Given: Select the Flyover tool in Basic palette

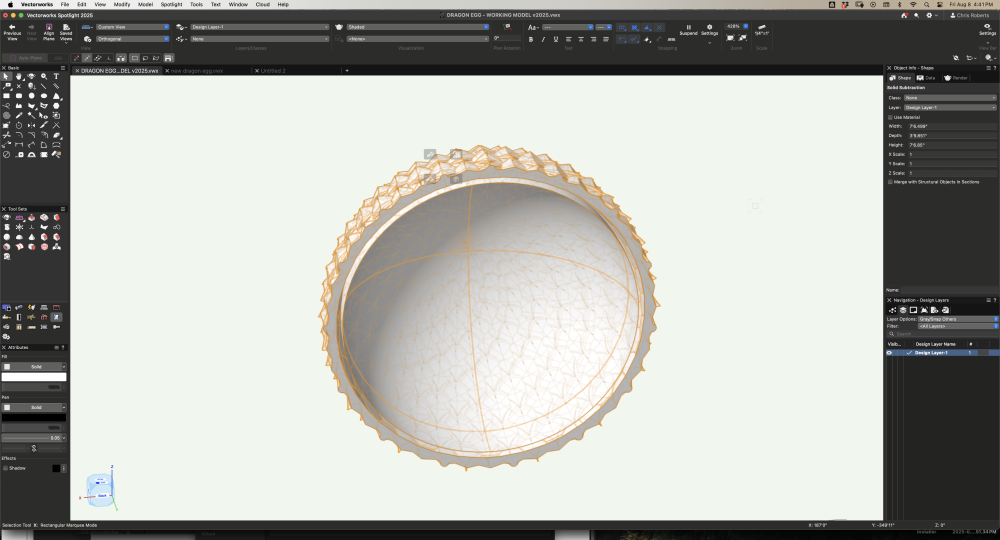Looking at the screenshot, I should pos(31,77).
